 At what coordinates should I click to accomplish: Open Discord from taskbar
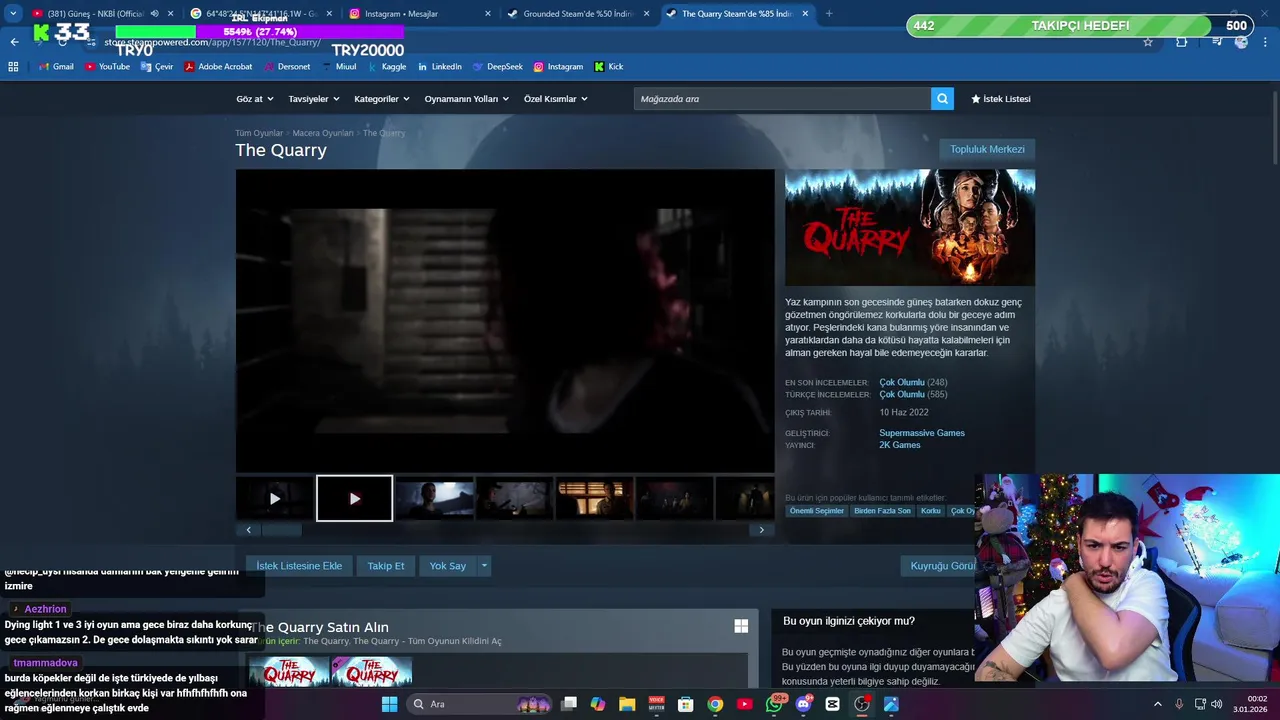804,704
